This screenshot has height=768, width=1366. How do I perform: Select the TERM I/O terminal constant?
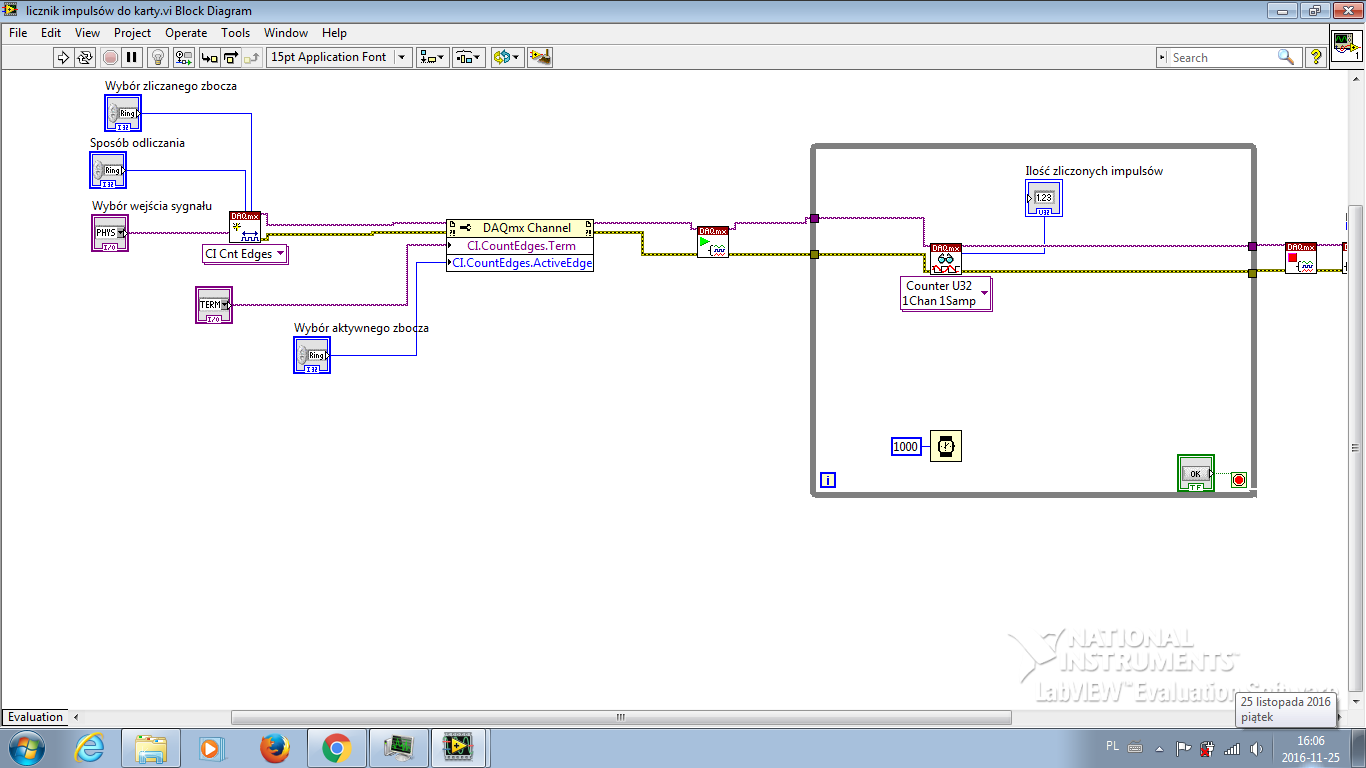point(214,305)
